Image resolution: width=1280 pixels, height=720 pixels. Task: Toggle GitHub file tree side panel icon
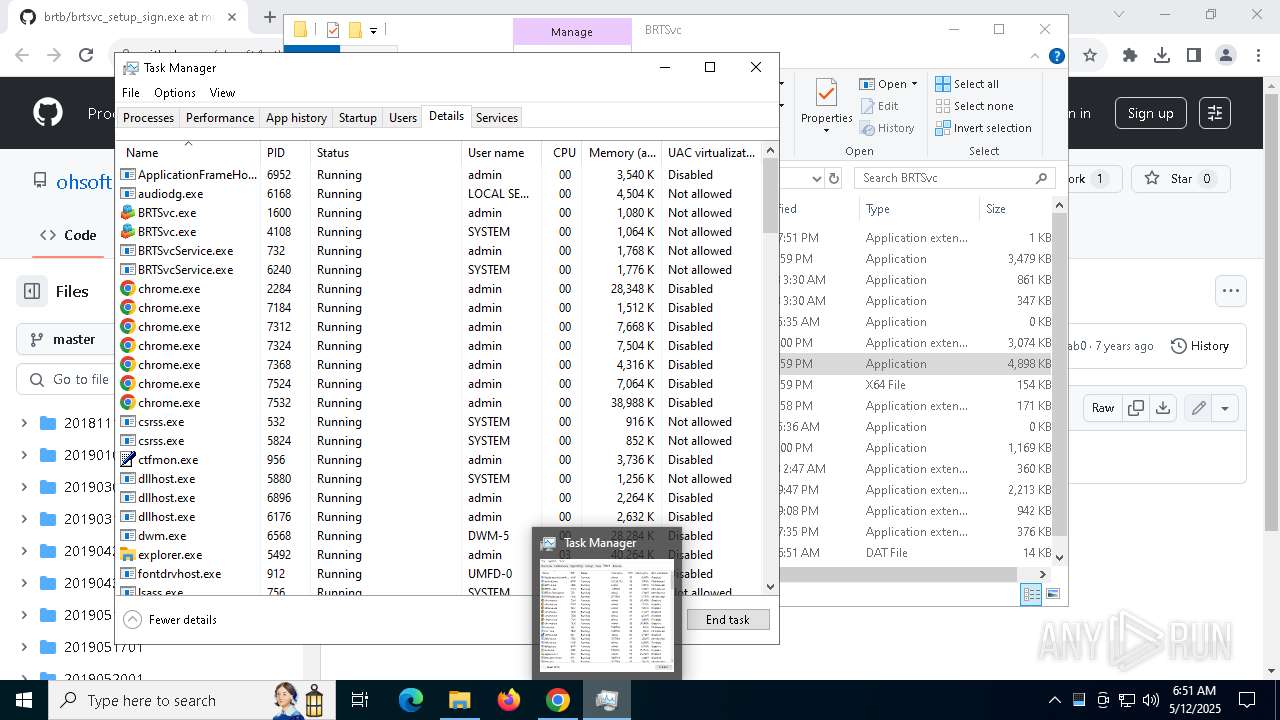(x=32, y=291)
